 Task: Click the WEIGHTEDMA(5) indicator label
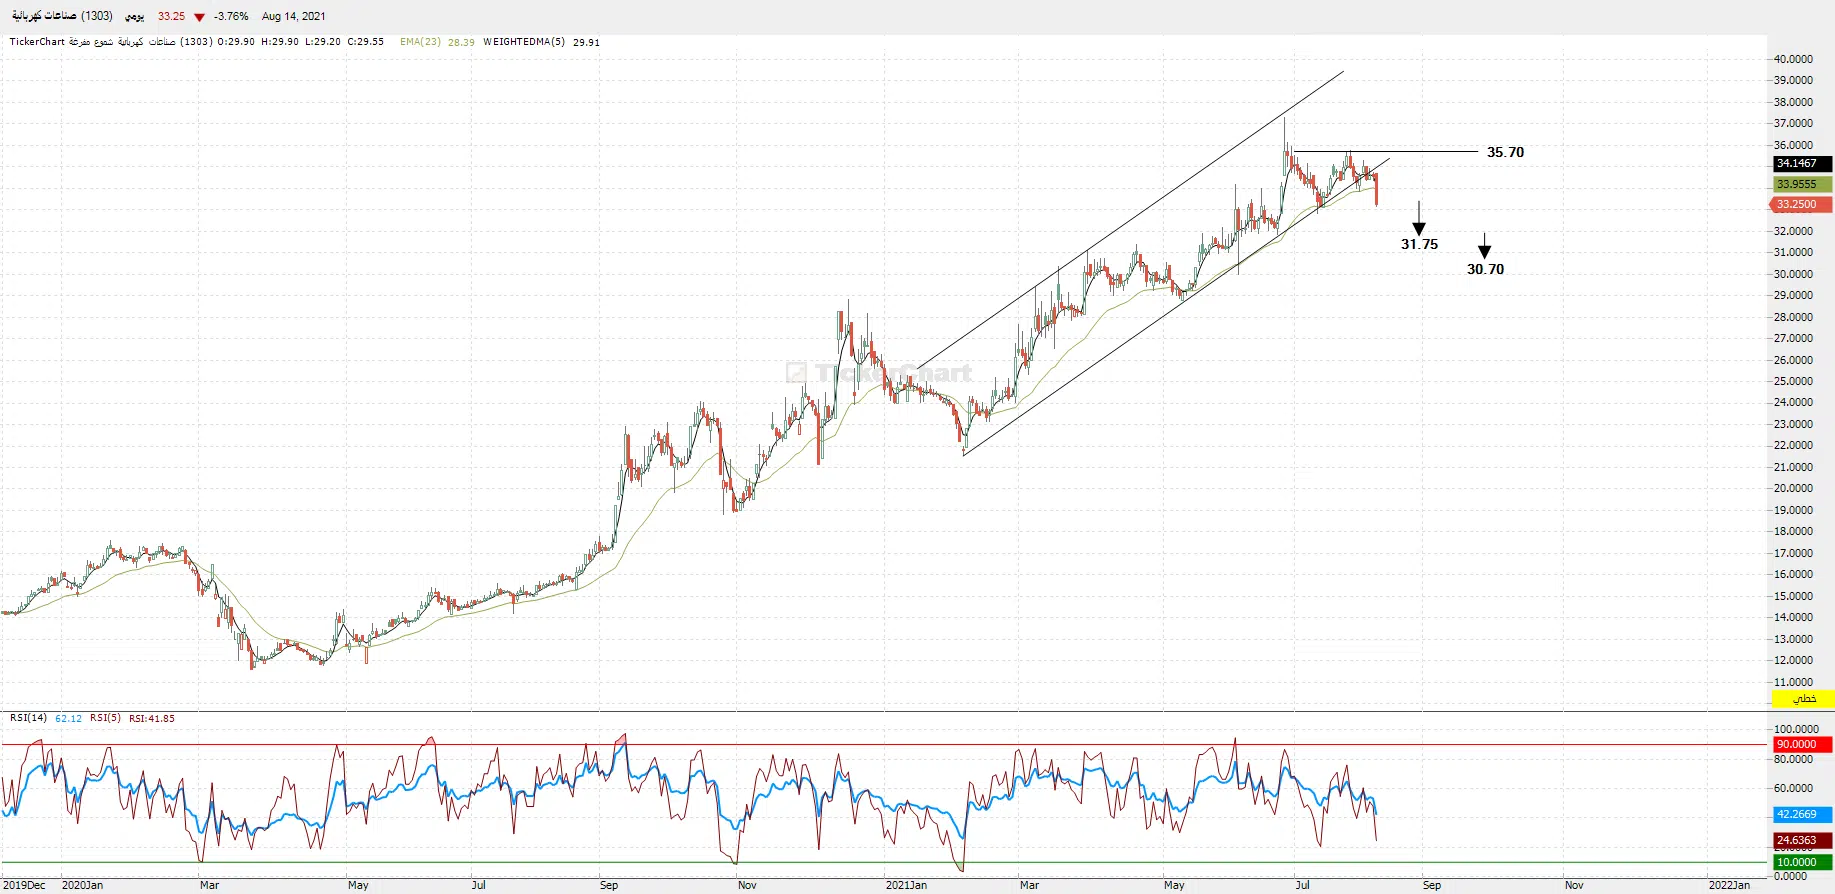pyautogui.click(x=523, y=42)
